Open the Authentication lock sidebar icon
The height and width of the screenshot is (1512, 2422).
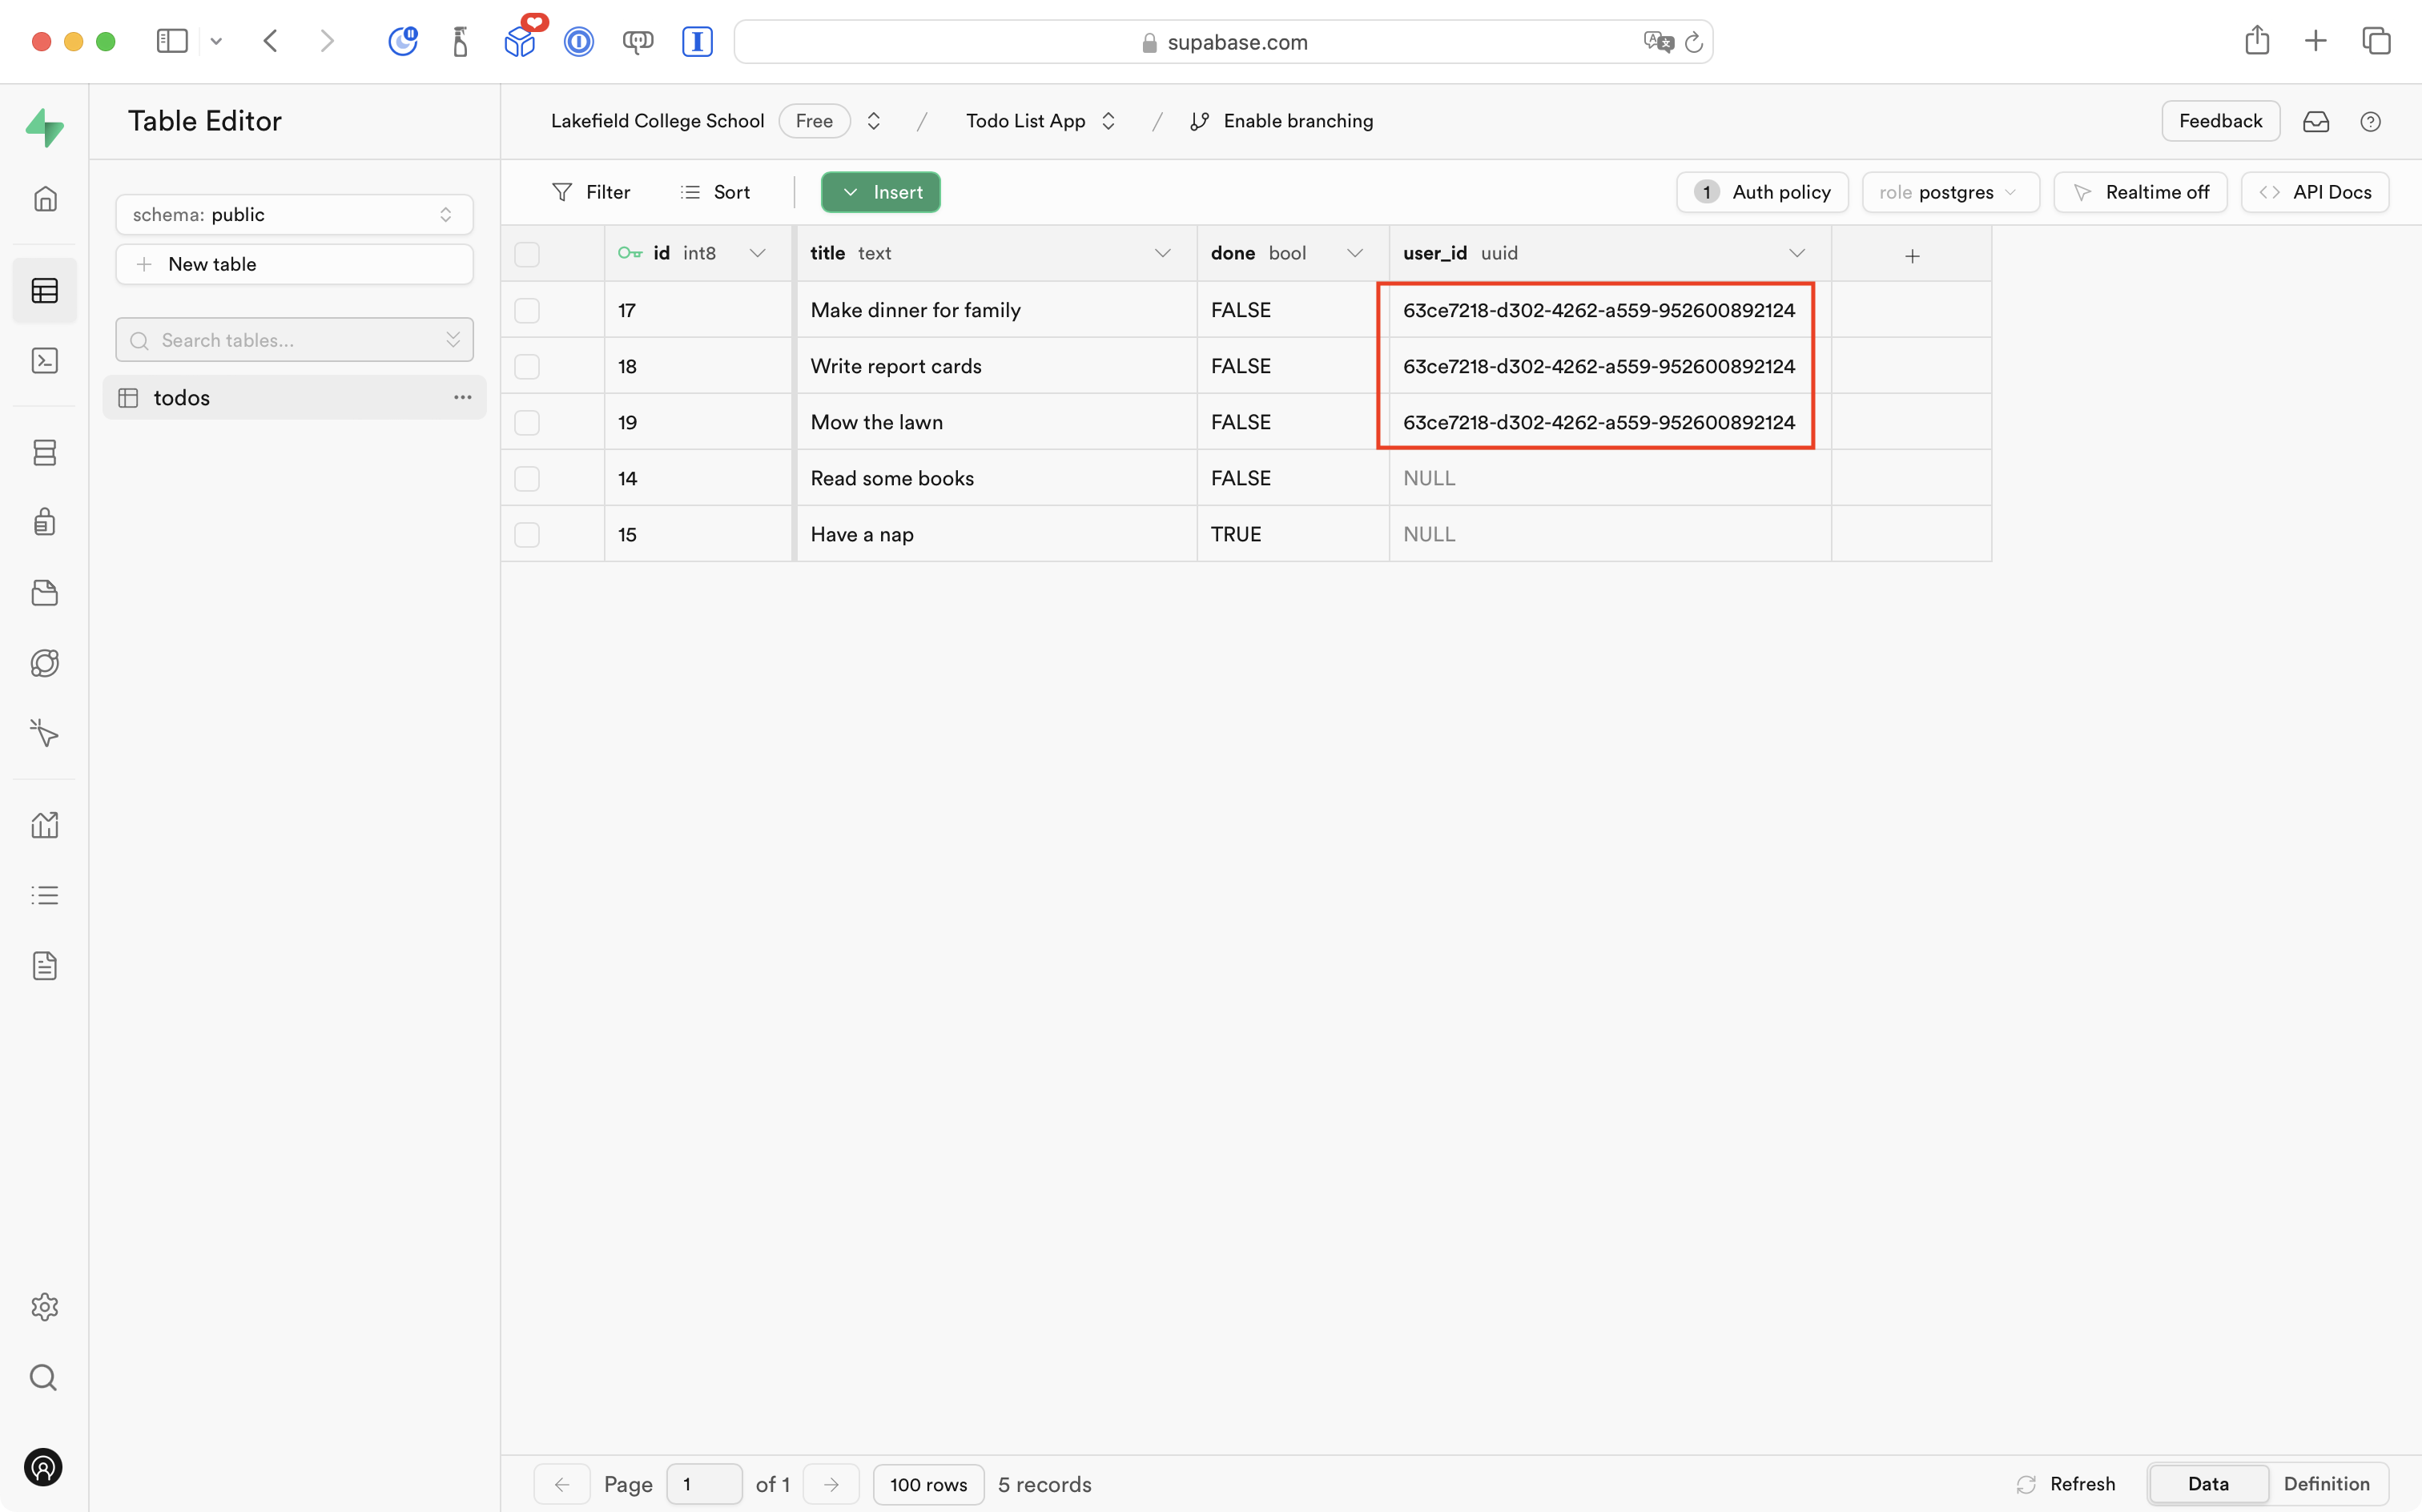(x=45, y=522)
